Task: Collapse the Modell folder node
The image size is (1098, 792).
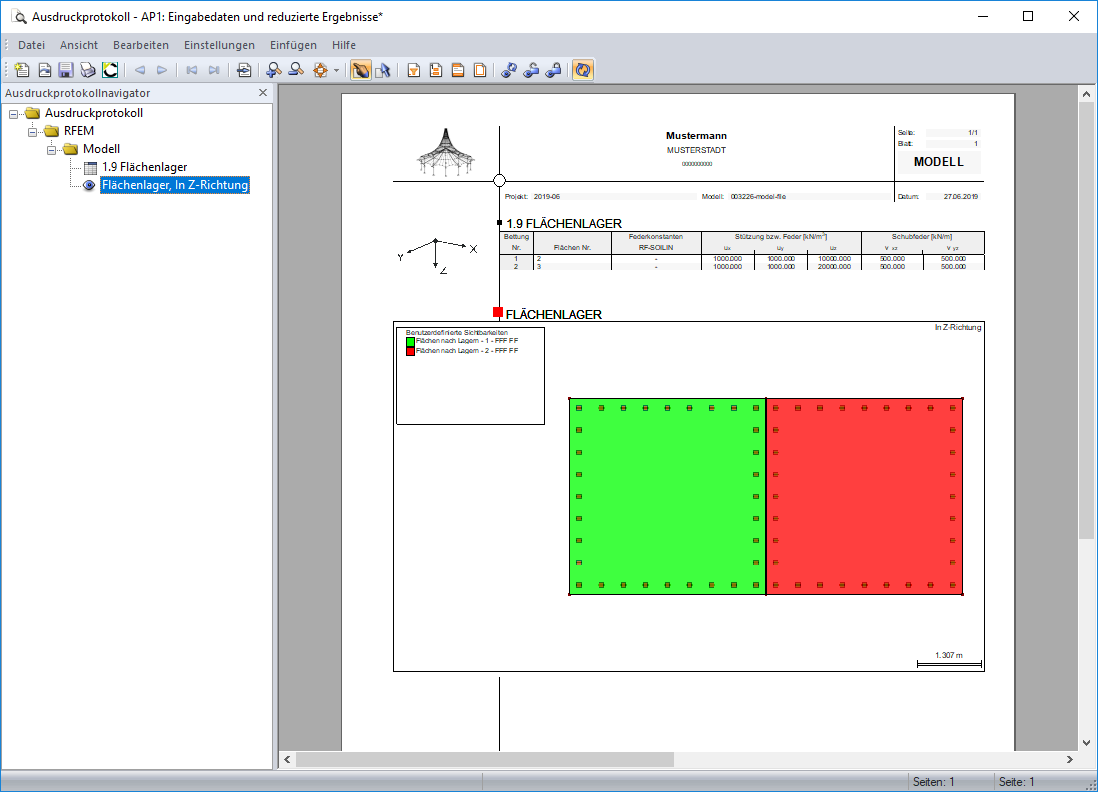Action: [51, 149]
